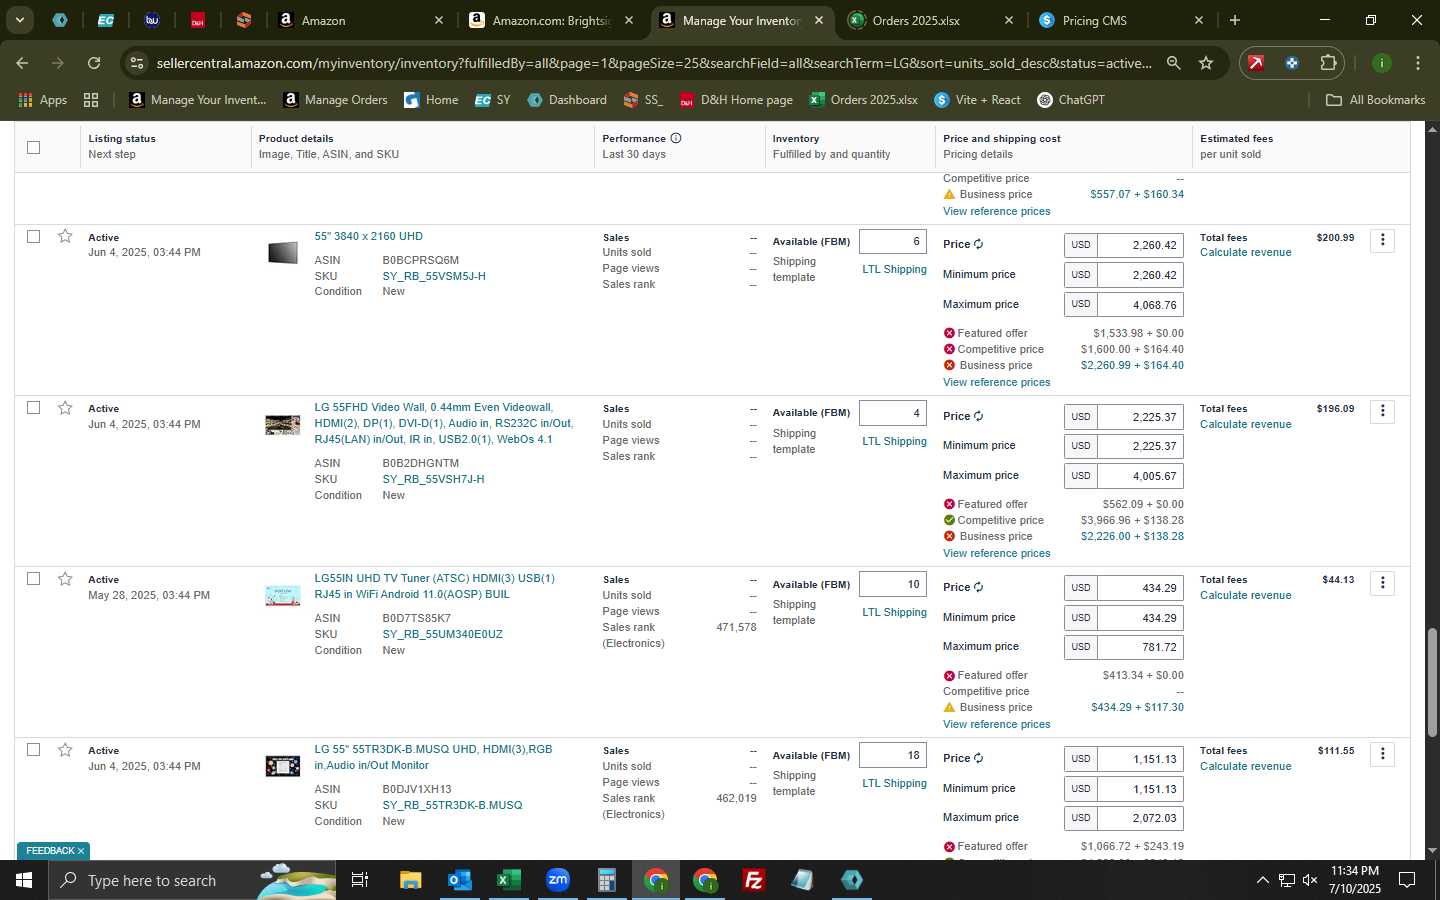1440x900 pixels.
Task: Edit Minimum price field showing 1,151.13
Action: 1140,789
